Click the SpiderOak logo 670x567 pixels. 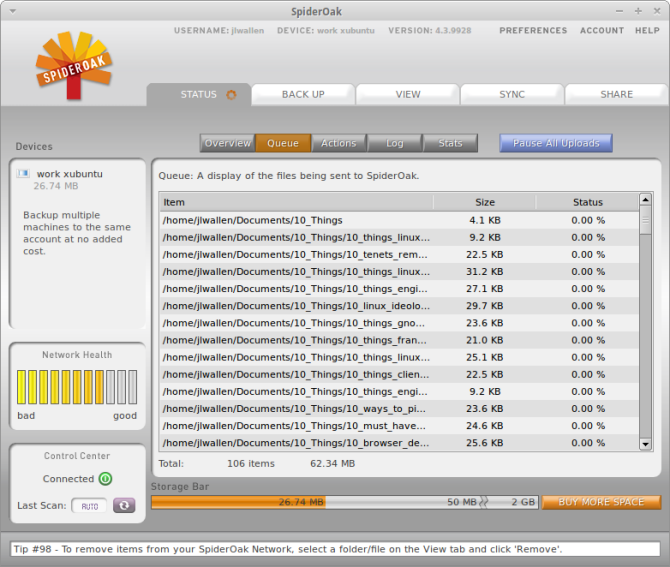(x=73, y=65)
